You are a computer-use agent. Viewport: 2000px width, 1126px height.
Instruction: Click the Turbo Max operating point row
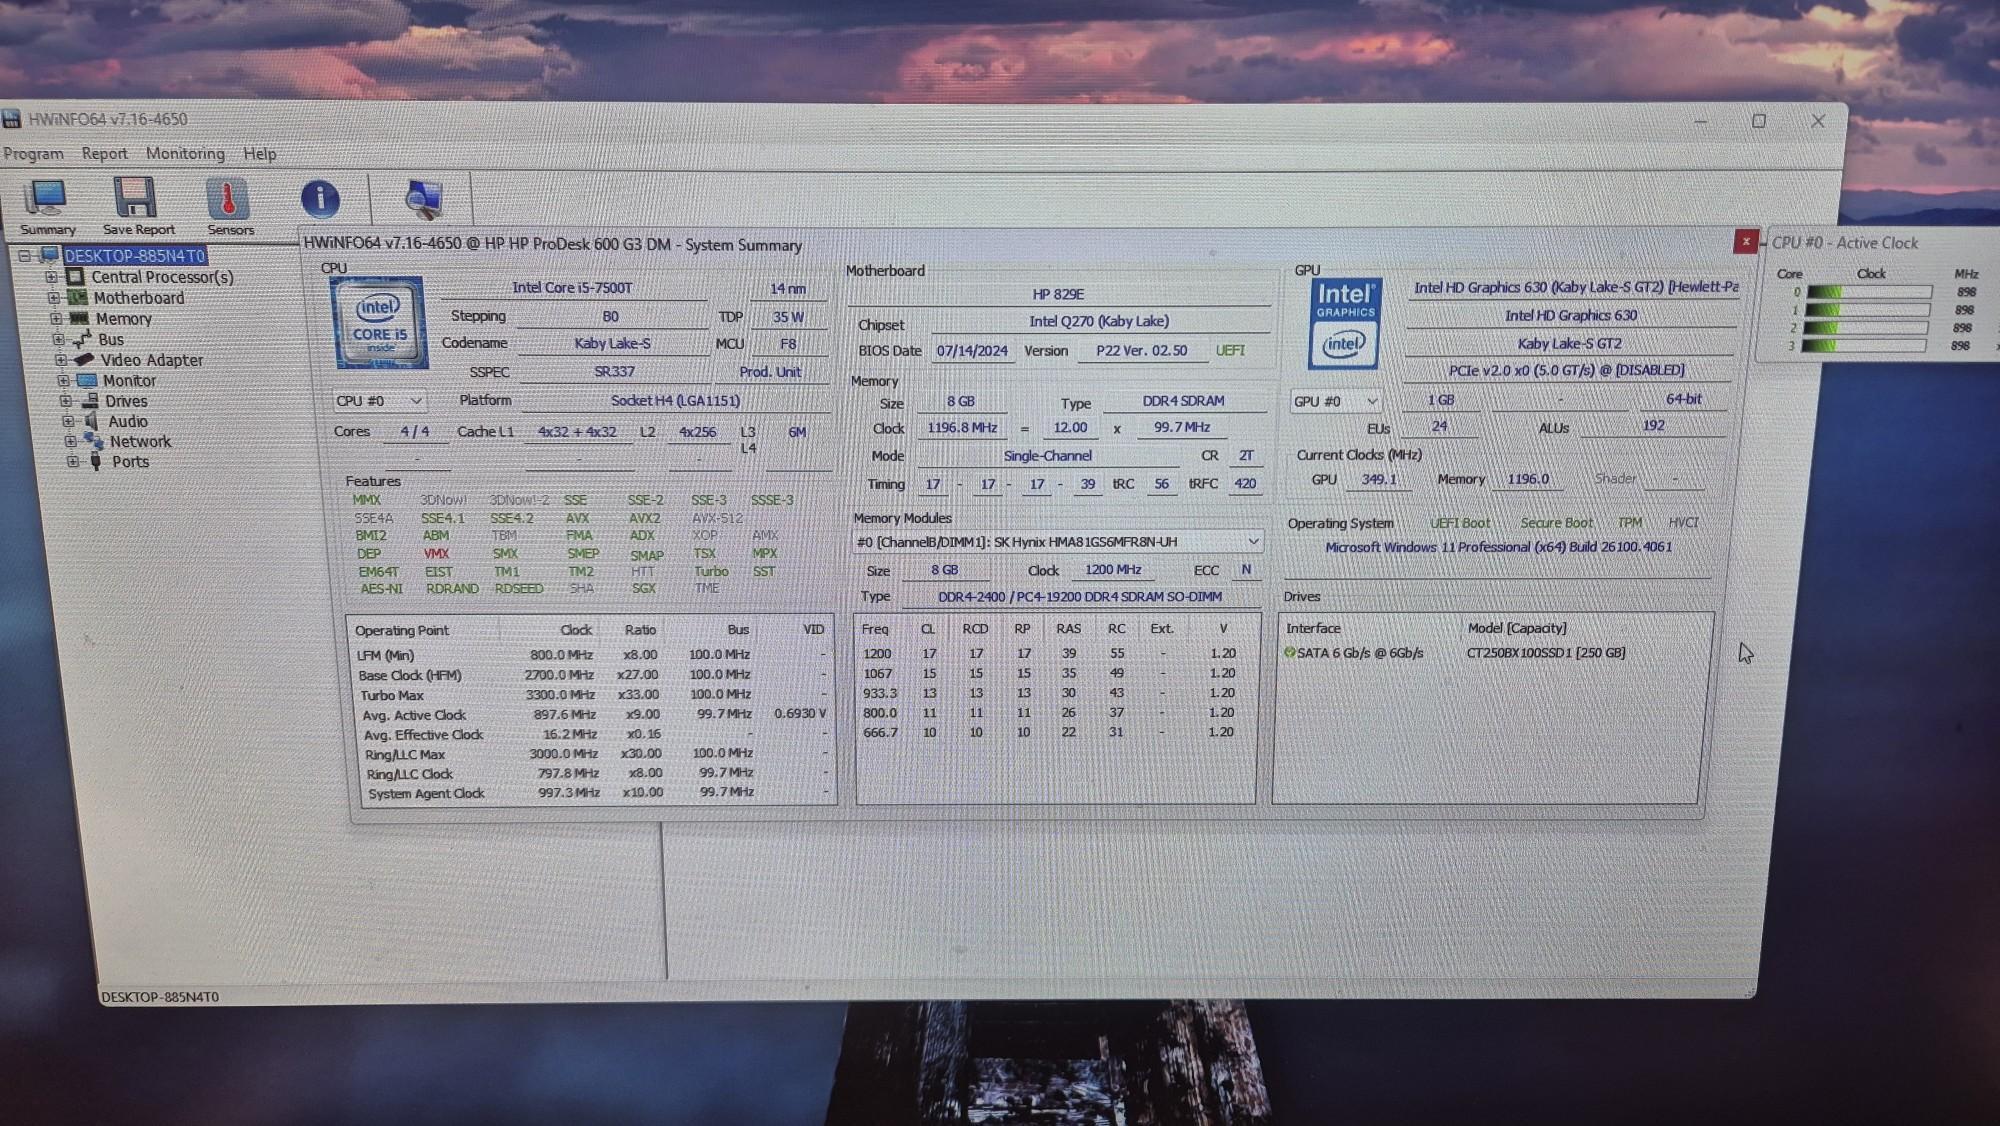594,694
